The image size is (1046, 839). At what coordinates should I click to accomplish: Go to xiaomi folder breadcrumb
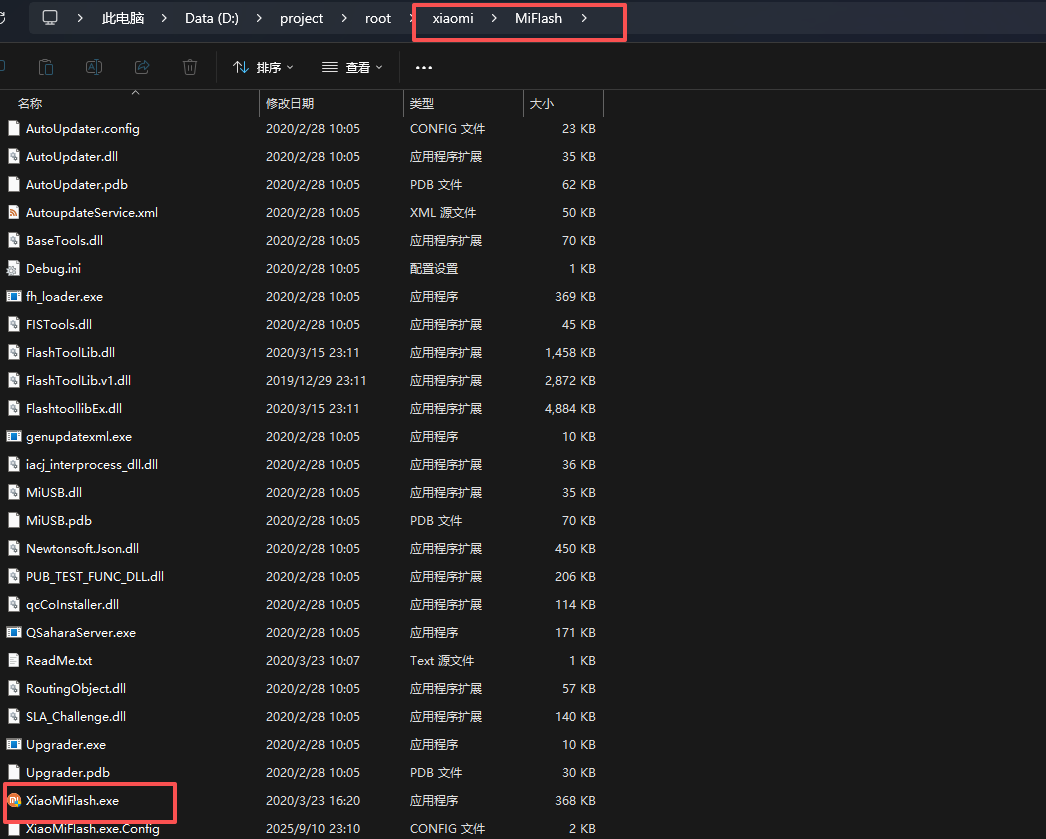[x=453, y=19]
